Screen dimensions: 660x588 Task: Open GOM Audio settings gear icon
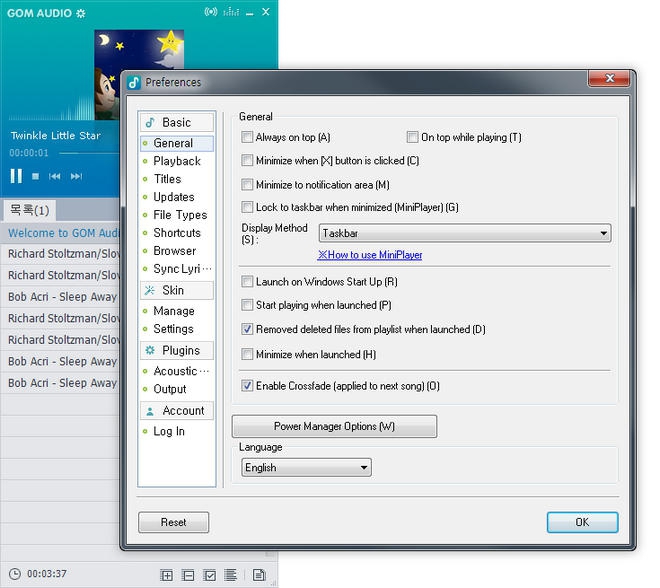point(81,13)
